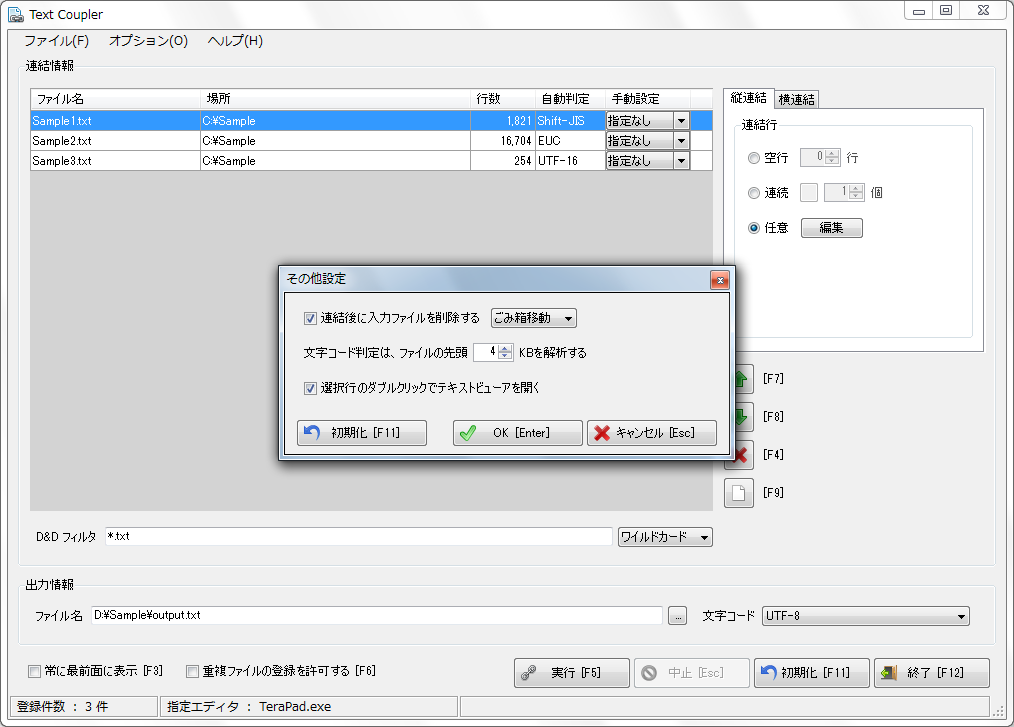The width and height of the screenshot is (1014, 727).
Task: Click the new document icon button labeled F9
Action: [x=738, y=493]
